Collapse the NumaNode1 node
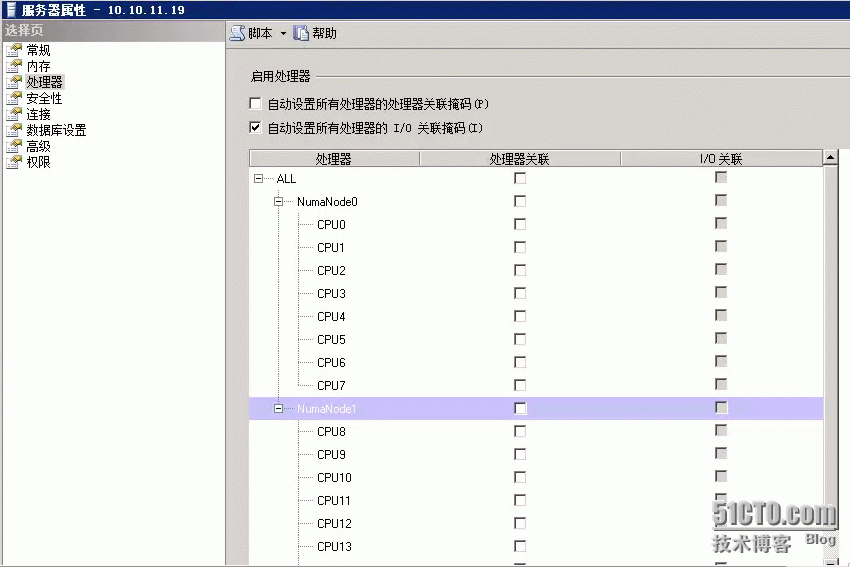This screenshot has width=850, height=567. 279,409
